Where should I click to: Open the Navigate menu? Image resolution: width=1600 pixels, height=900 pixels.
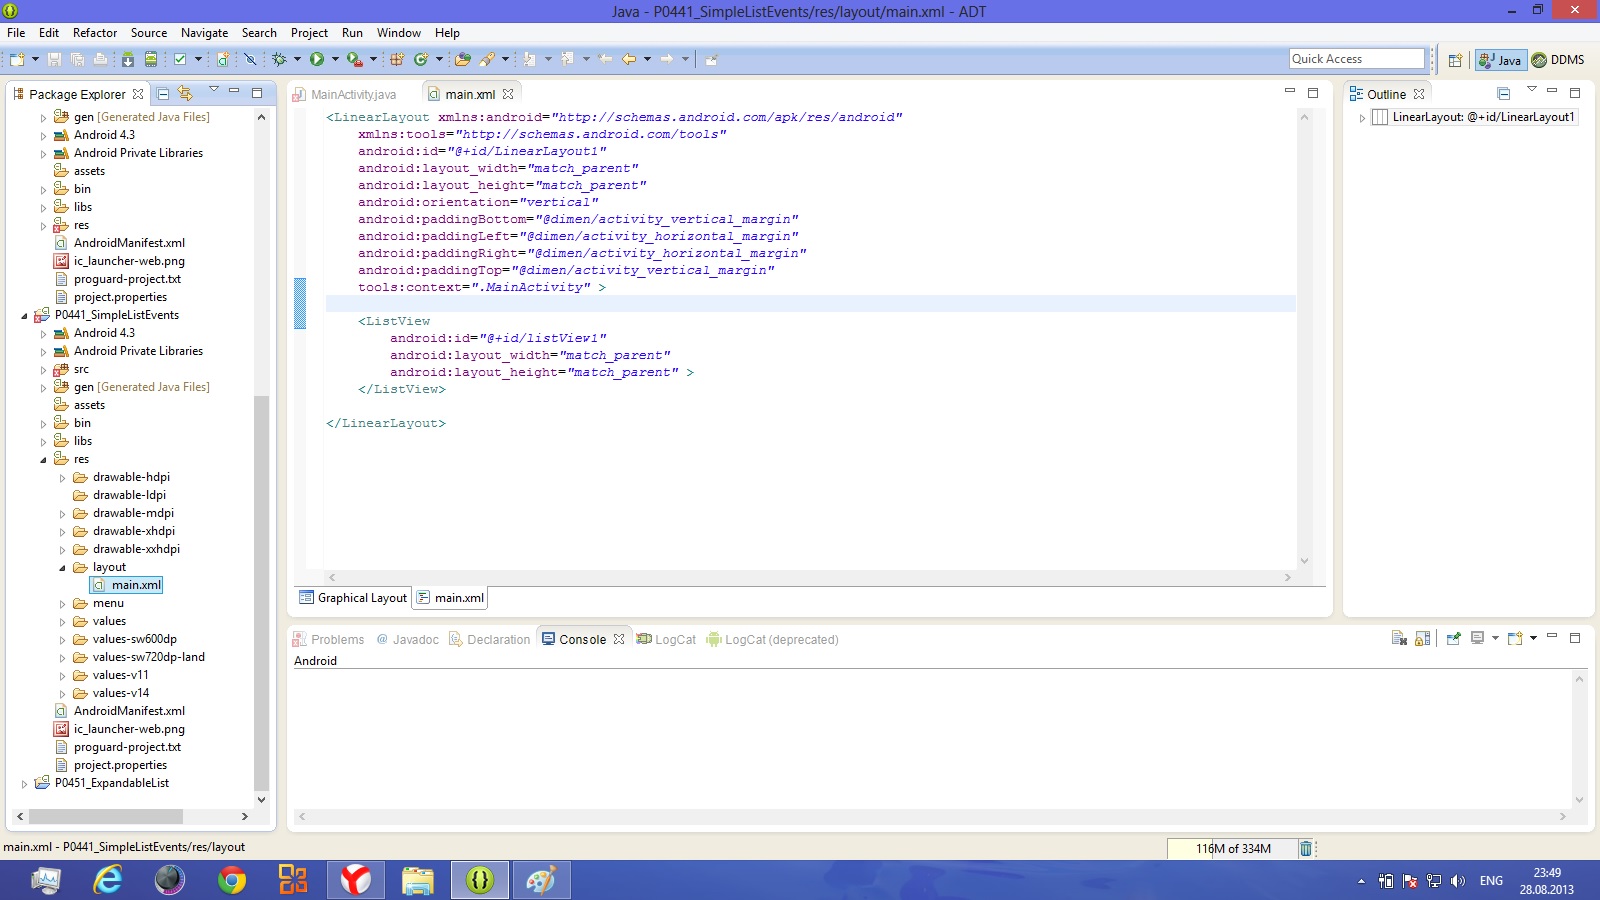pos(204,33)
